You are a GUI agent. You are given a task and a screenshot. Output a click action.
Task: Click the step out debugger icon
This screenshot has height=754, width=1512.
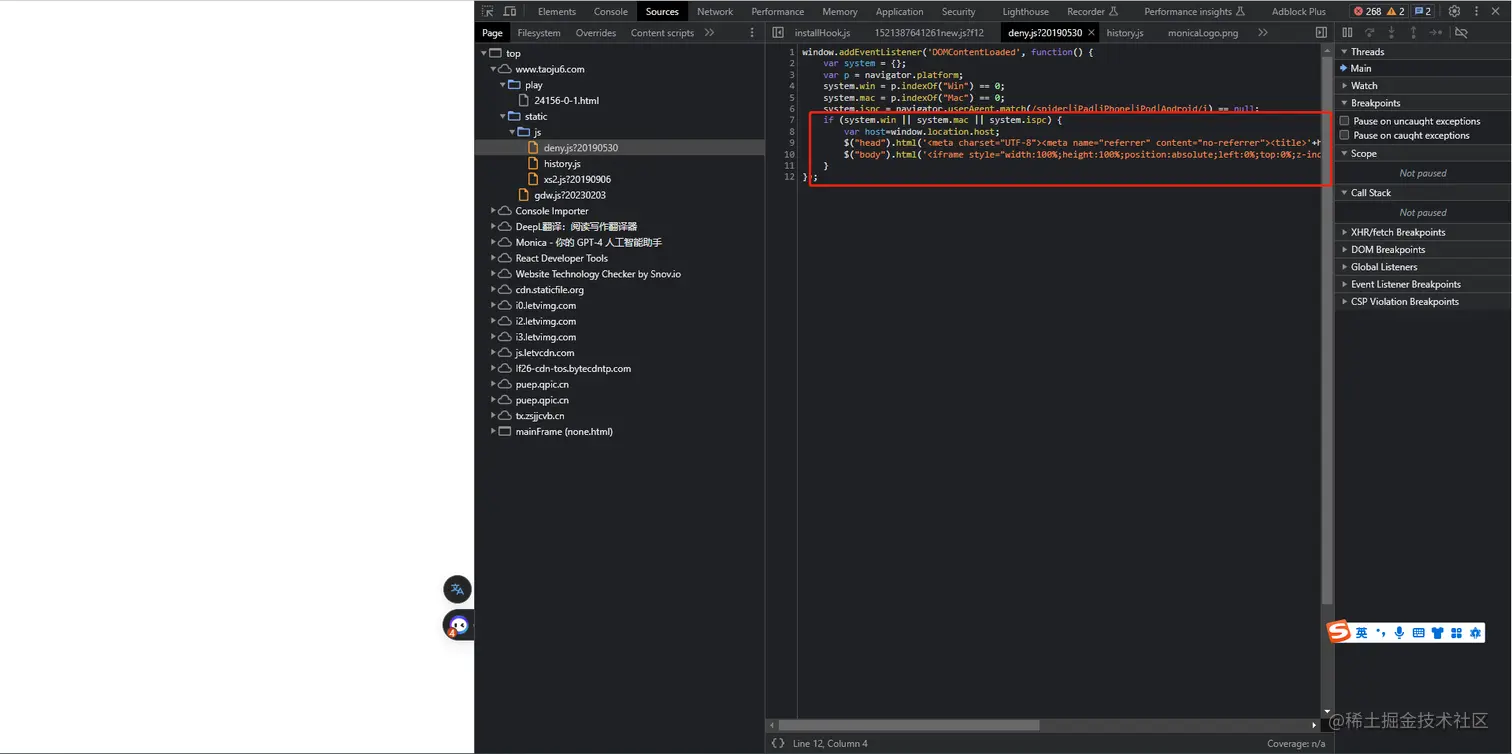click(1413, 33)
